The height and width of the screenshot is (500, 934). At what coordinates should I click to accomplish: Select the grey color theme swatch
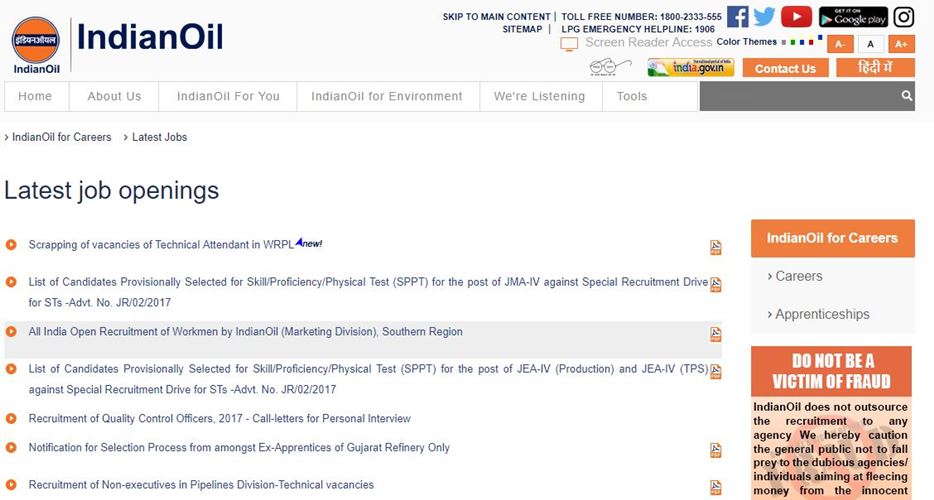pos(784,42)
